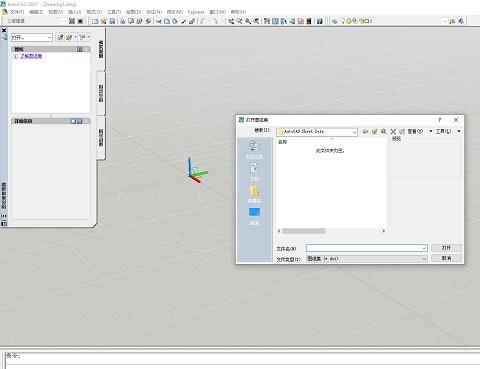
Task: Open the Insert menu in the menu bar
Action: pyautogui.click(x=75, y=12)
